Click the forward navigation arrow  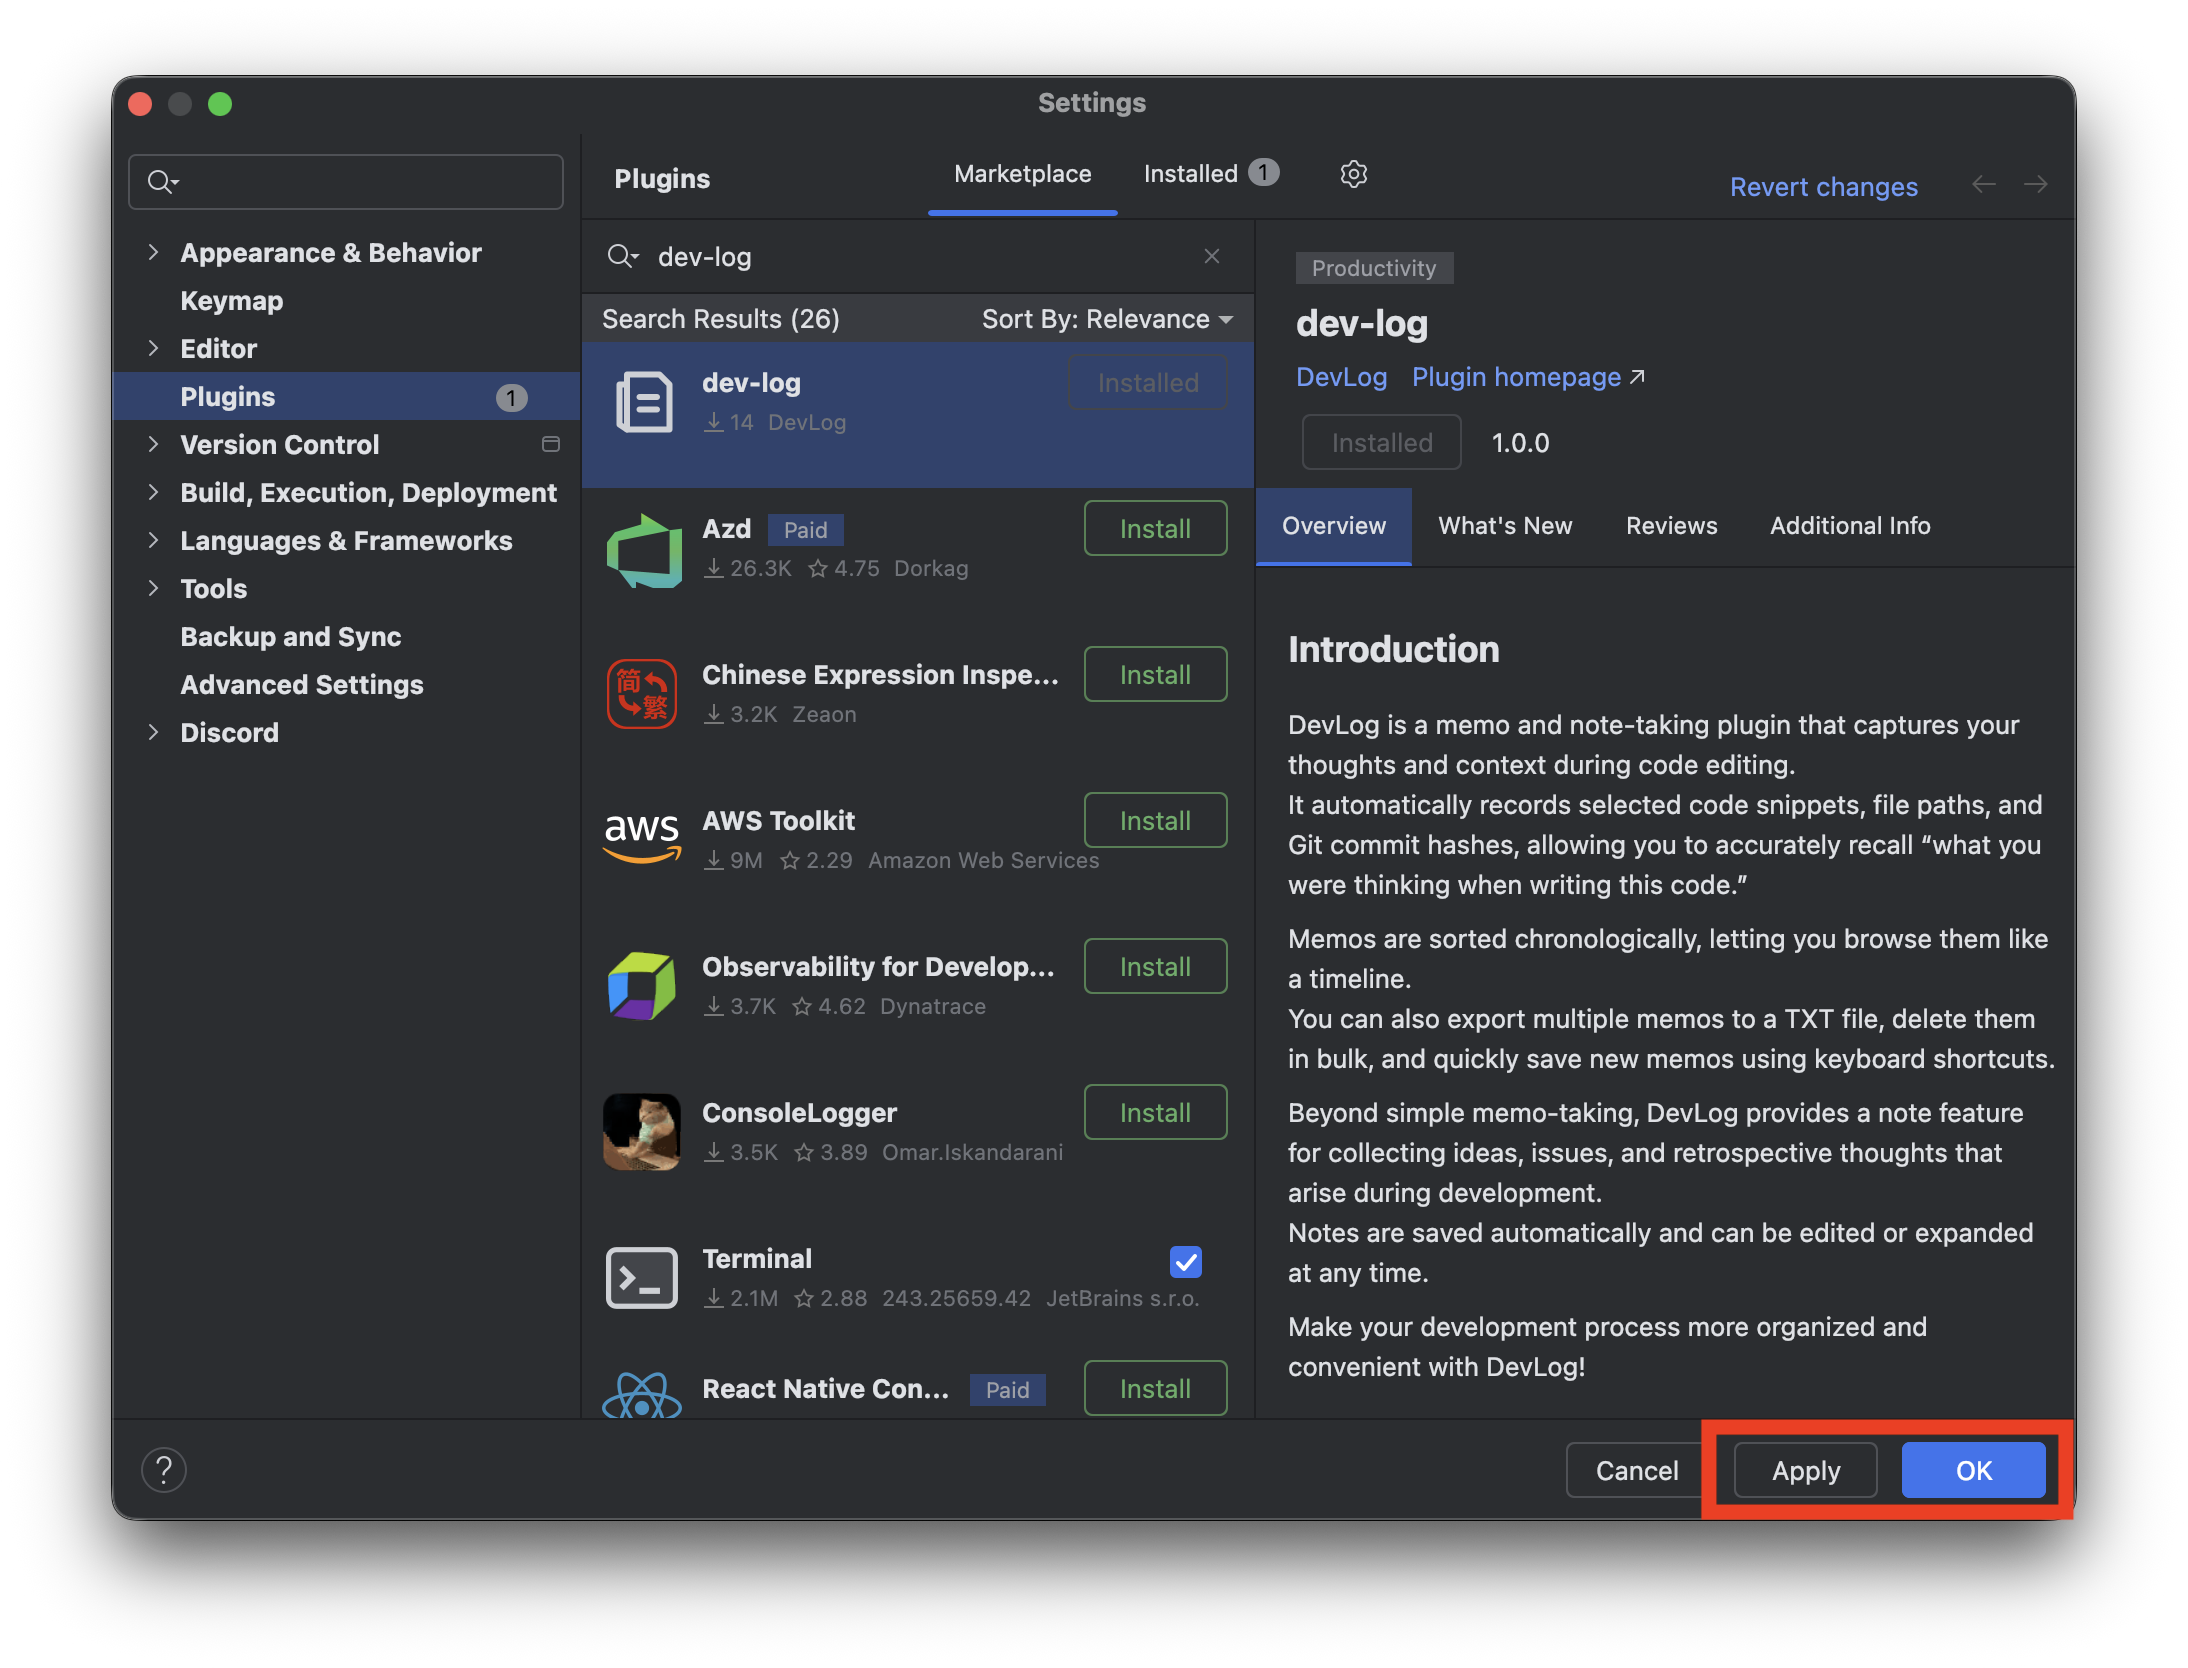pyautogui.click(x=2035, y=185)
